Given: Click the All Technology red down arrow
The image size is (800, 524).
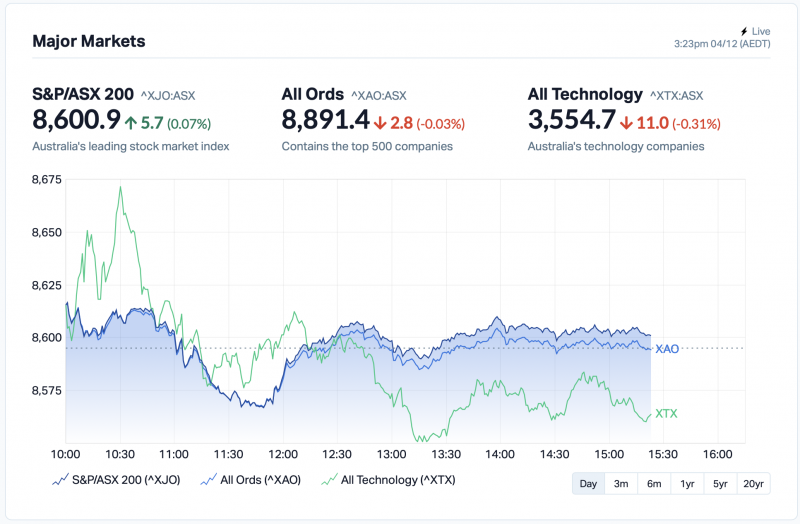Looking at the screenshot, I should tap(626, 123).
